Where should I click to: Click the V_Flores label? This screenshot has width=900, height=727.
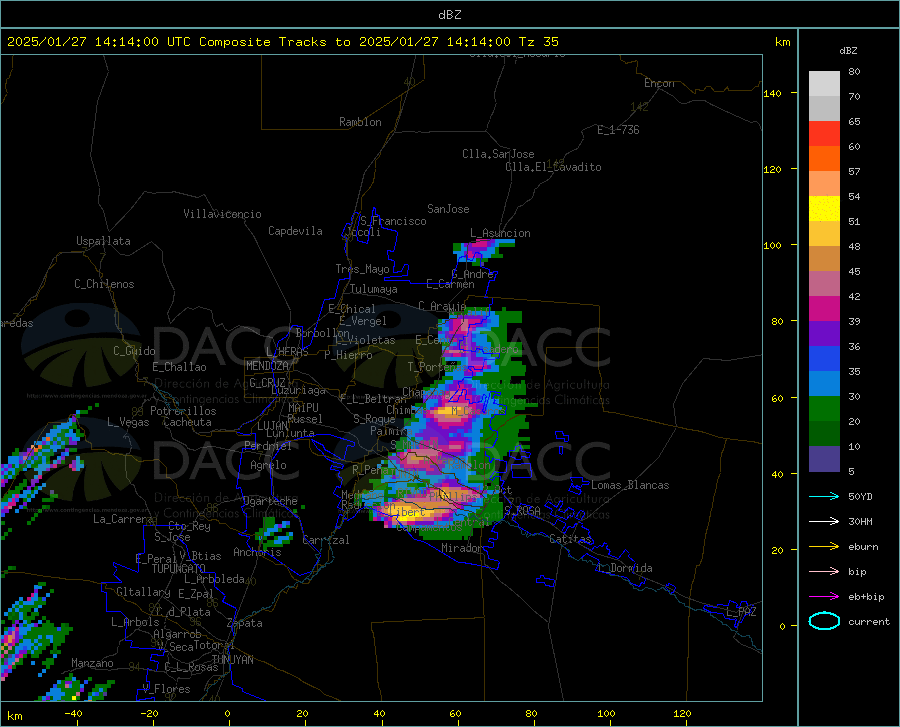(x=166, y=689)
